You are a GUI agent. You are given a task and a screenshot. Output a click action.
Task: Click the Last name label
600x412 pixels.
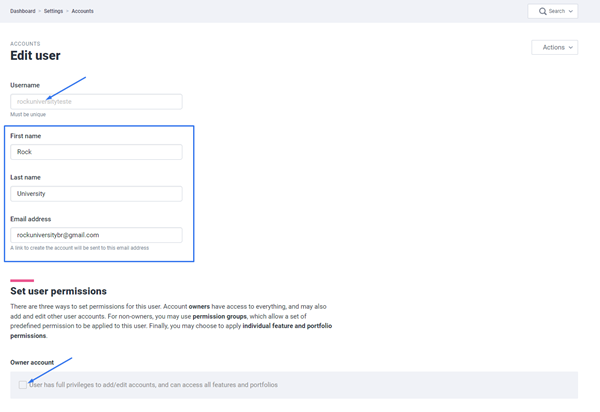click(26, 177)
